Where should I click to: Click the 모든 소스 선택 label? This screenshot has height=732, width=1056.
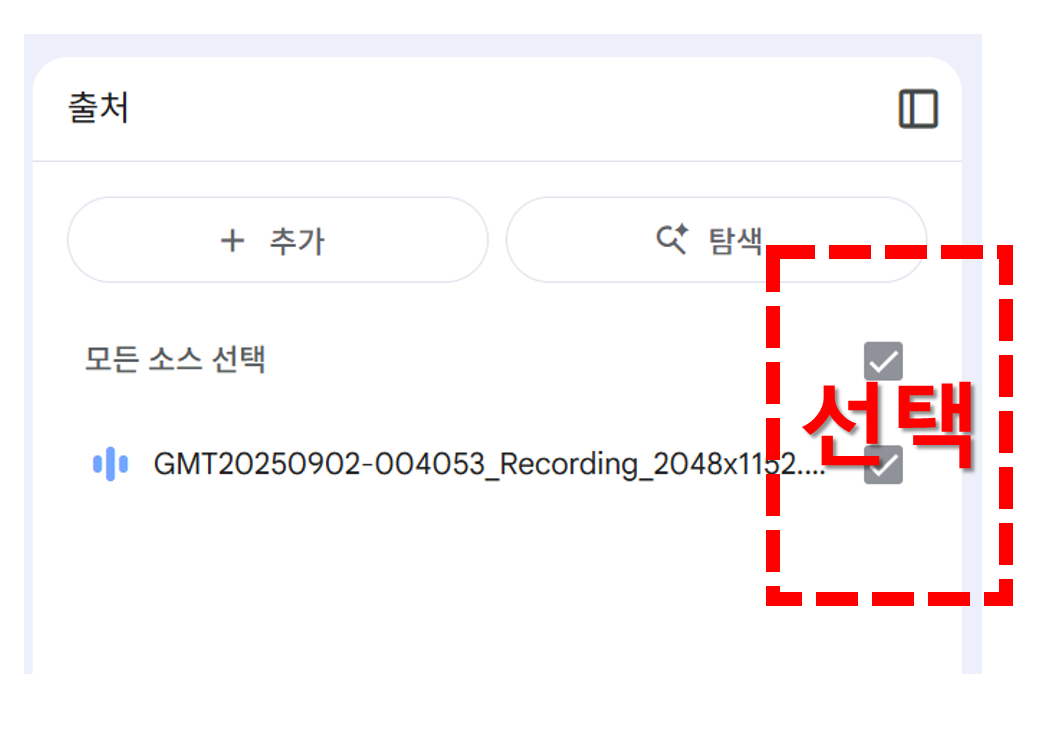174,359
